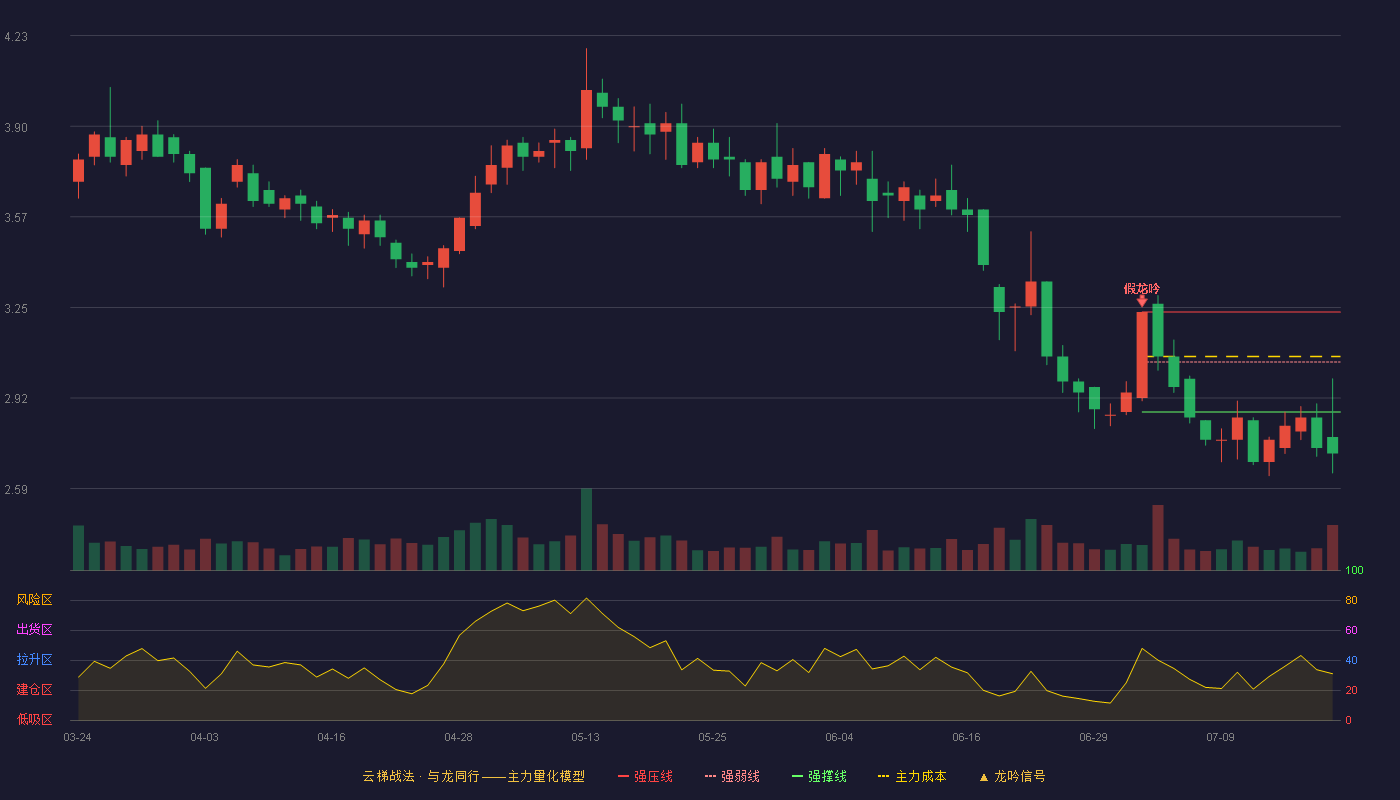
Task: Select the 出货区 zone label
Action: 34,630
